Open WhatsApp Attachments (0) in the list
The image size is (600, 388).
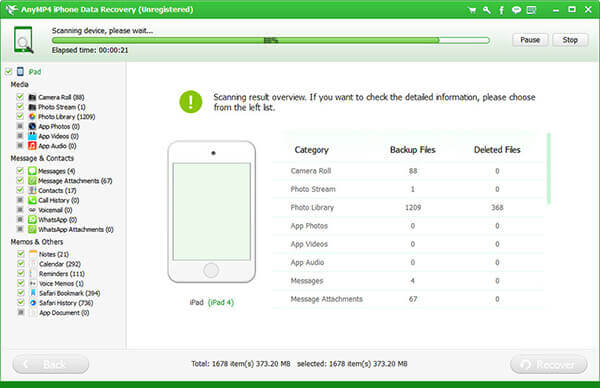click(76, 230)
